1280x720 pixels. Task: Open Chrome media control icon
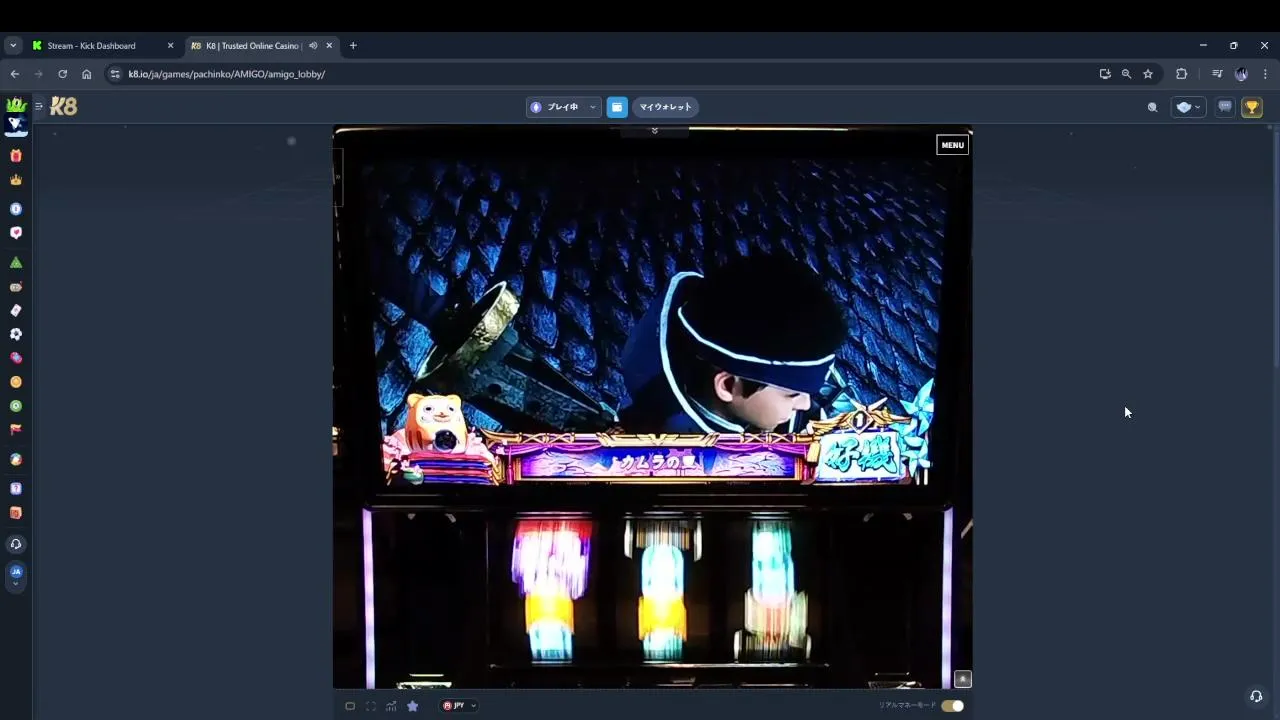1217,74
